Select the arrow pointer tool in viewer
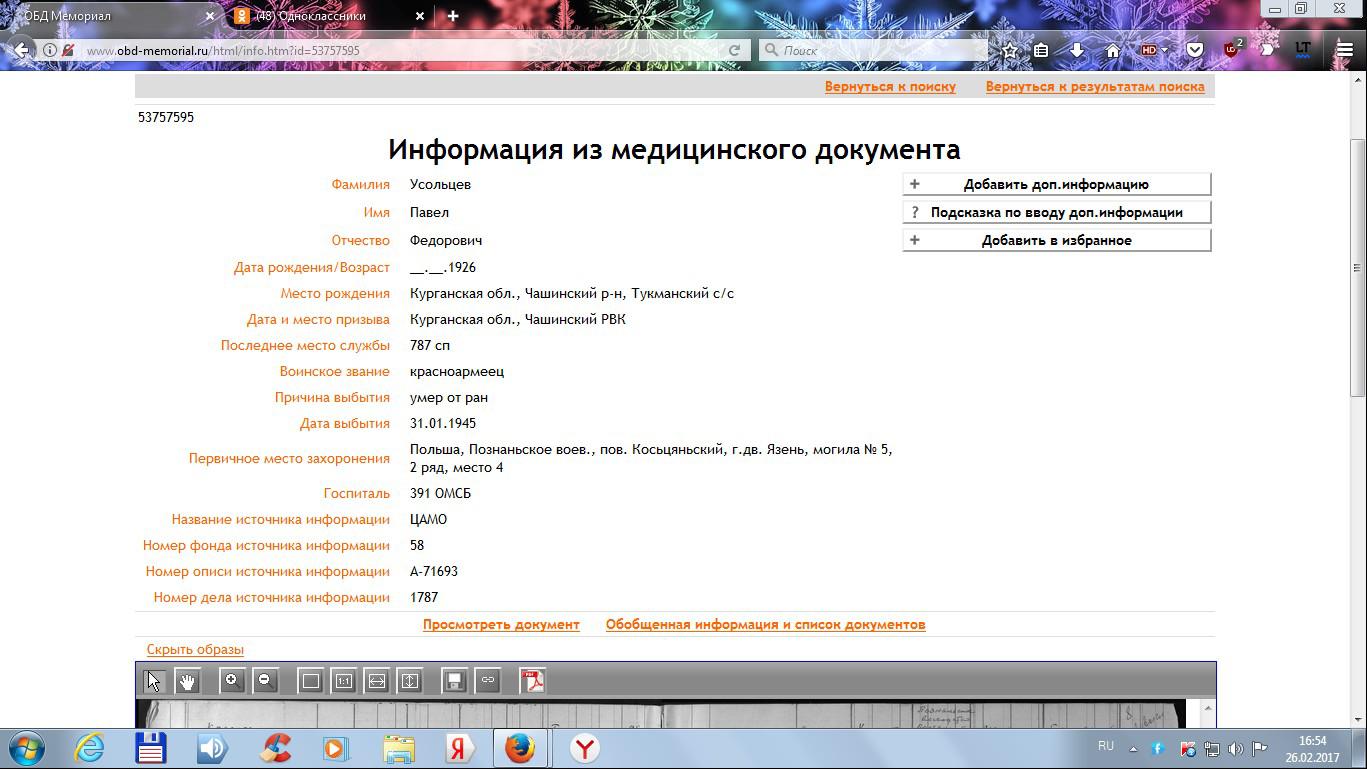1367x769 pixels. click(153, 681)
